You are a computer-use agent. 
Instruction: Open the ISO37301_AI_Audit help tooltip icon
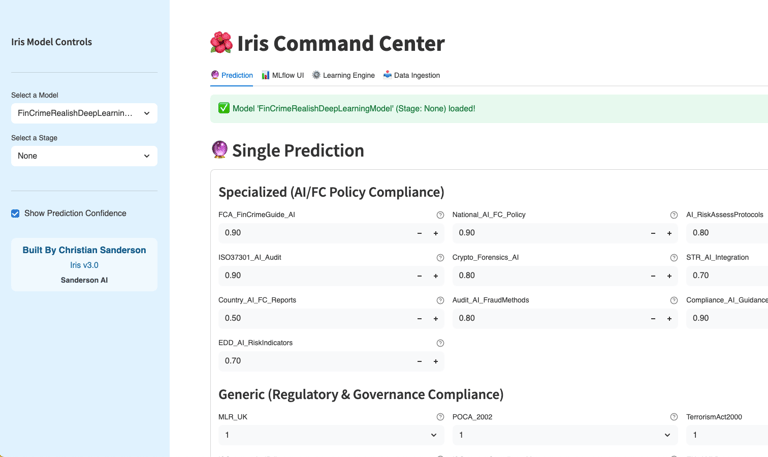[440, 258]
